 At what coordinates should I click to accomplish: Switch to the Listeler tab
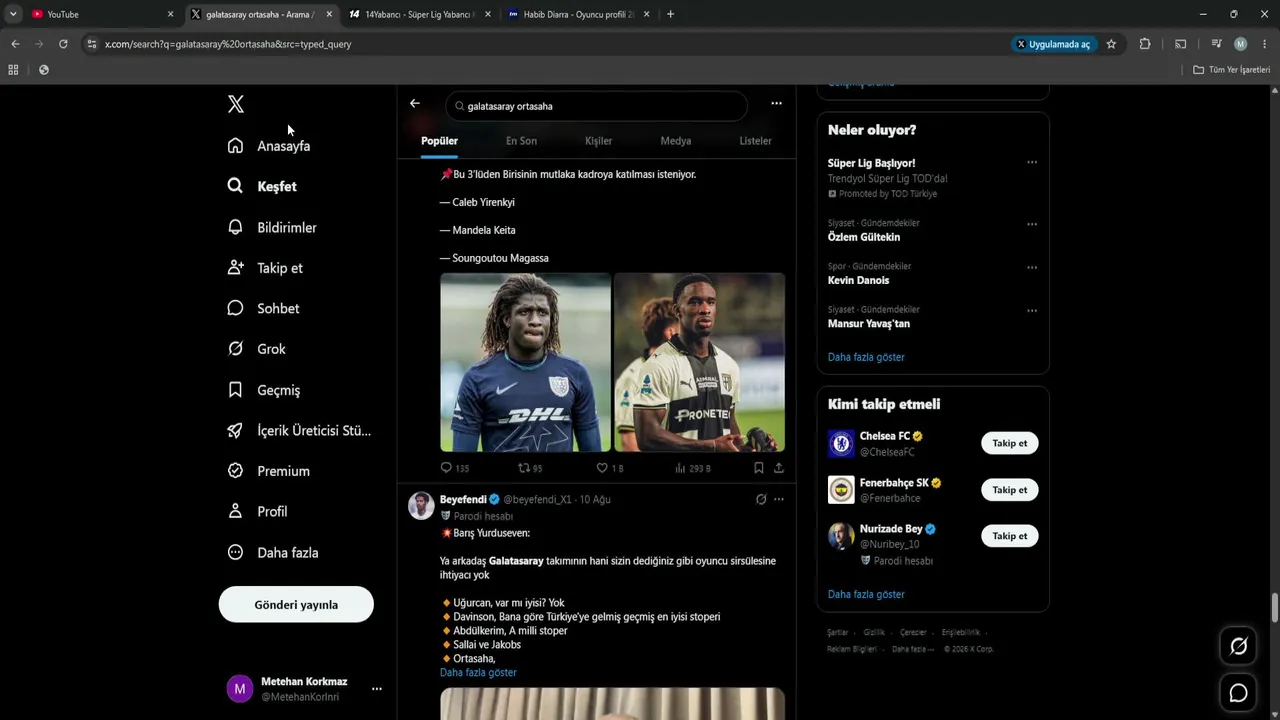[755, 141]
